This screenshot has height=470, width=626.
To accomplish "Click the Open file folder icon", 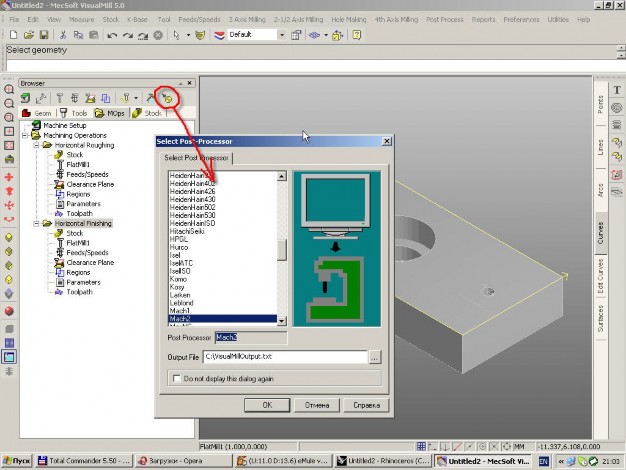I will click(28, 35).
